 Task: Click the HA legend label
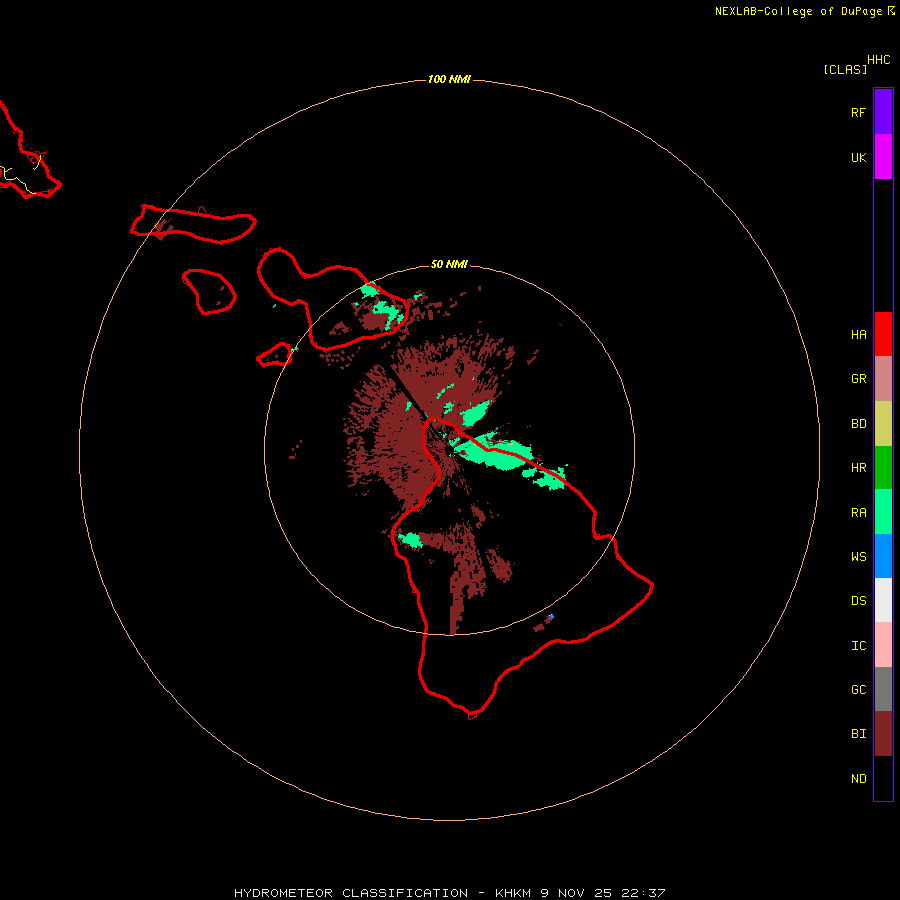[x=858, y=335]
